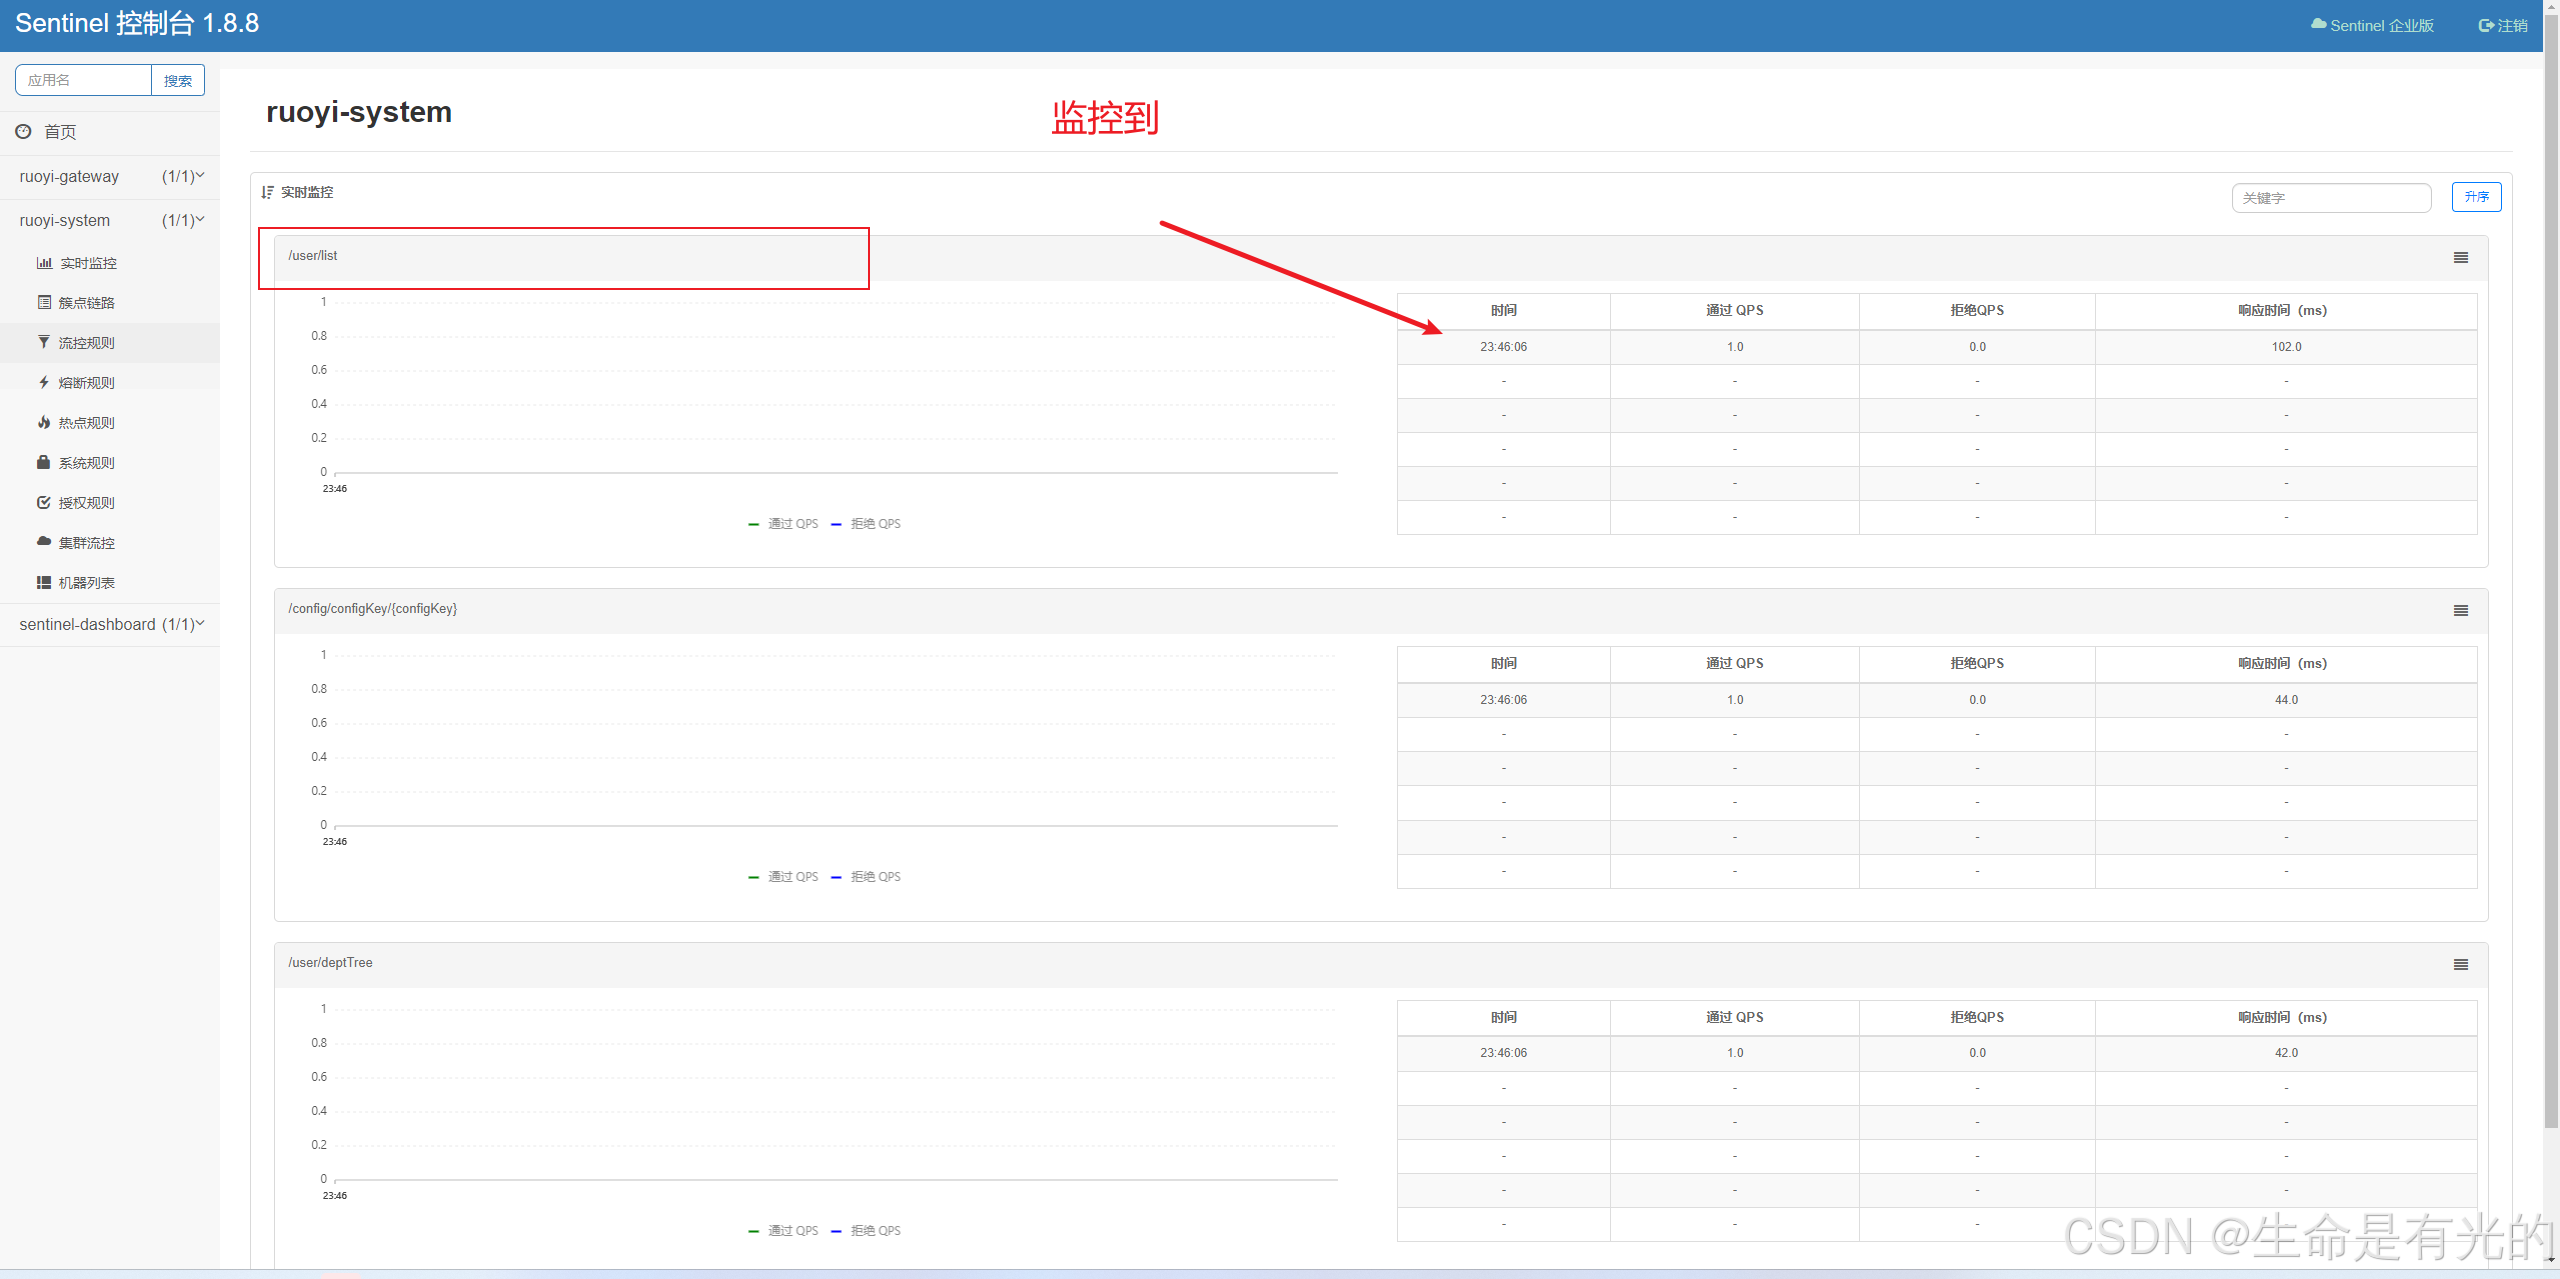
Task: Click the 通过 QPS header in /user/deptTree table
Action: (1735, 1018)
